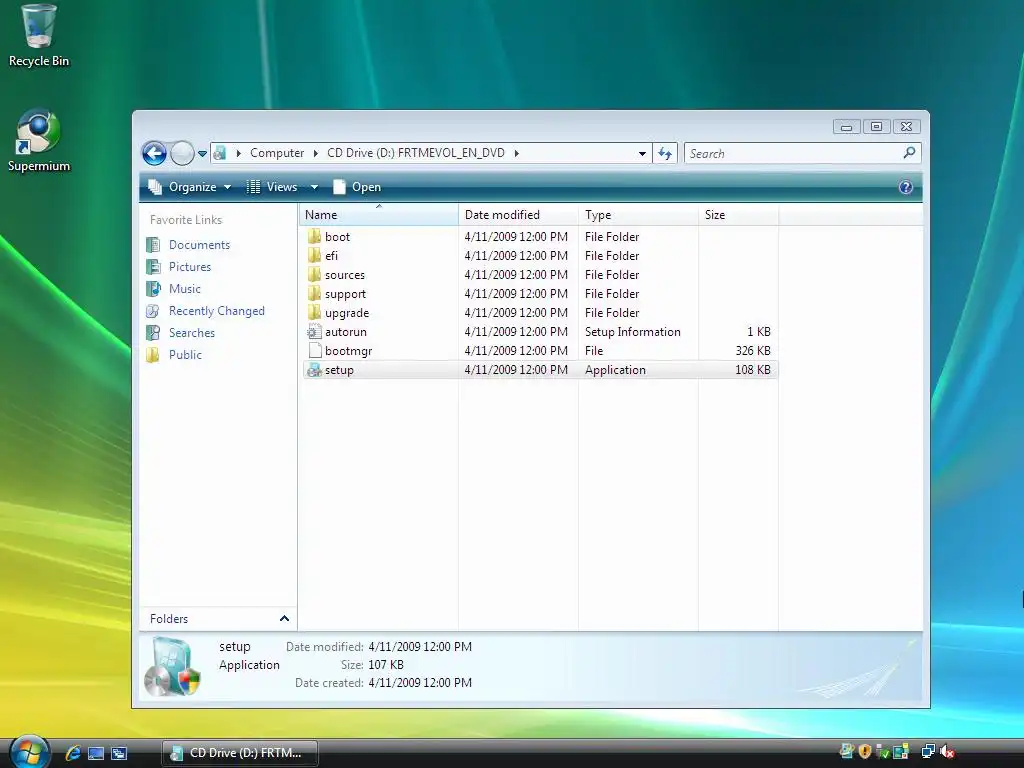Expand arrow after FRTMEVOL_EN_DVD breadcrumb

(x=516, y=153)
